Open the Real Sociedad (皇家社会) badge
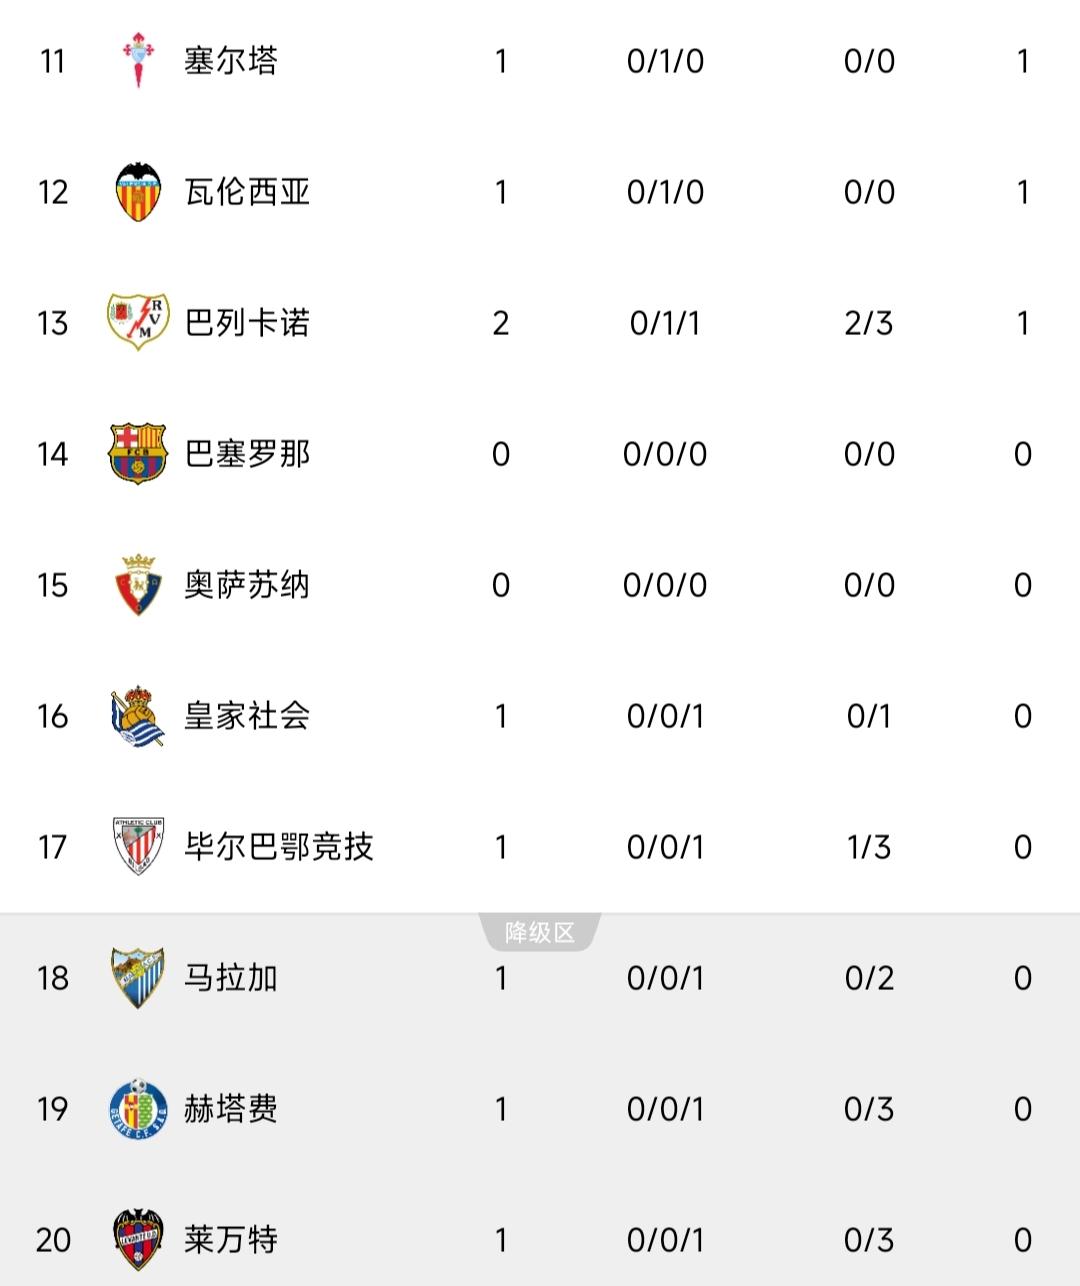The image size is (1080, 1286). click(138, 716)
